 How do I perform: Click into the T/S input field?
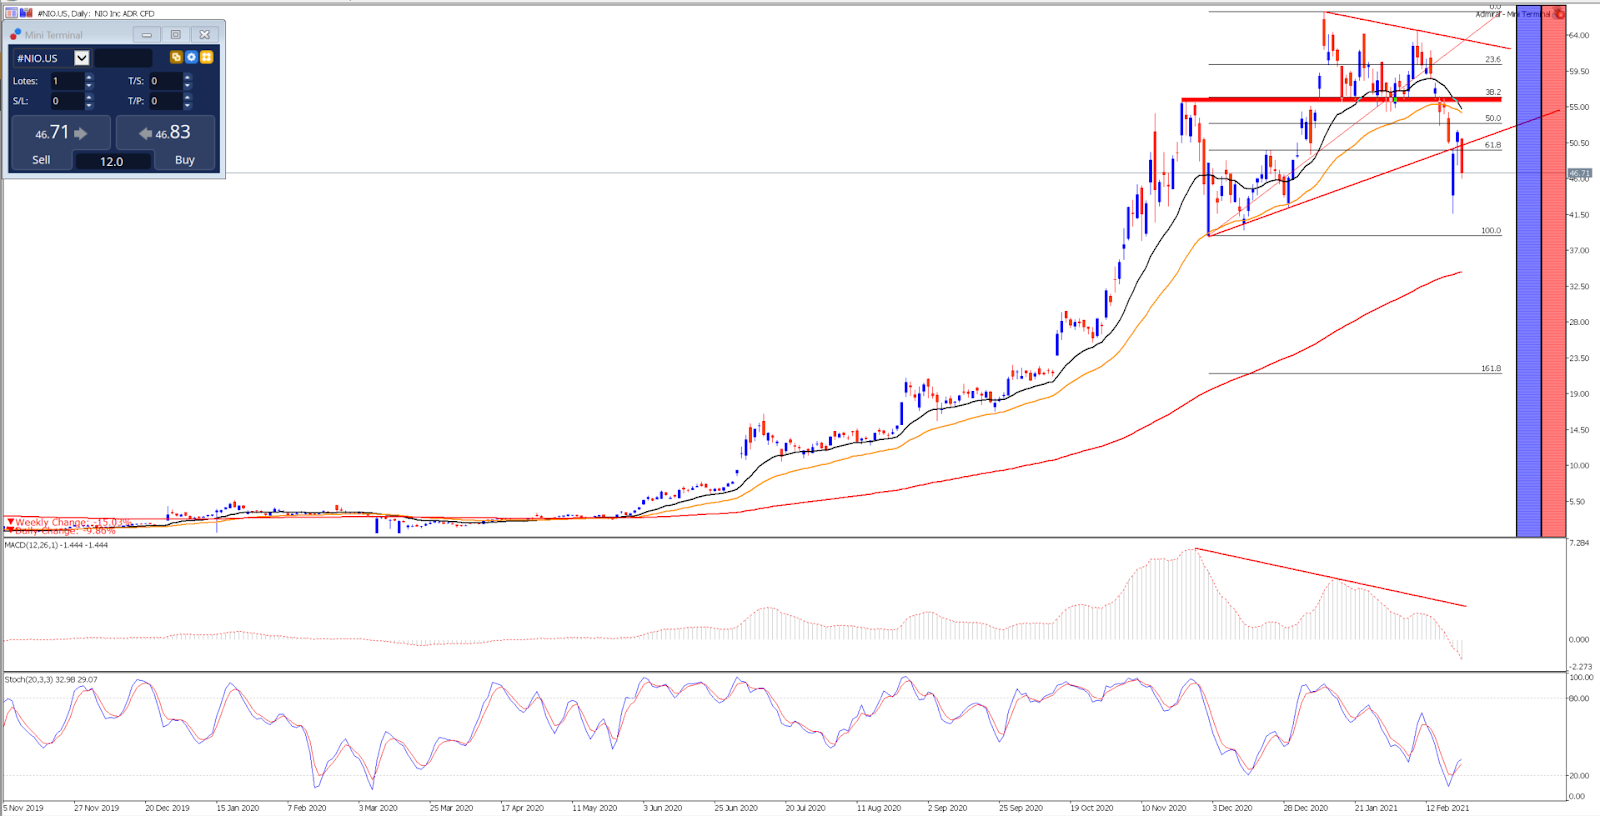pos(165,81)
